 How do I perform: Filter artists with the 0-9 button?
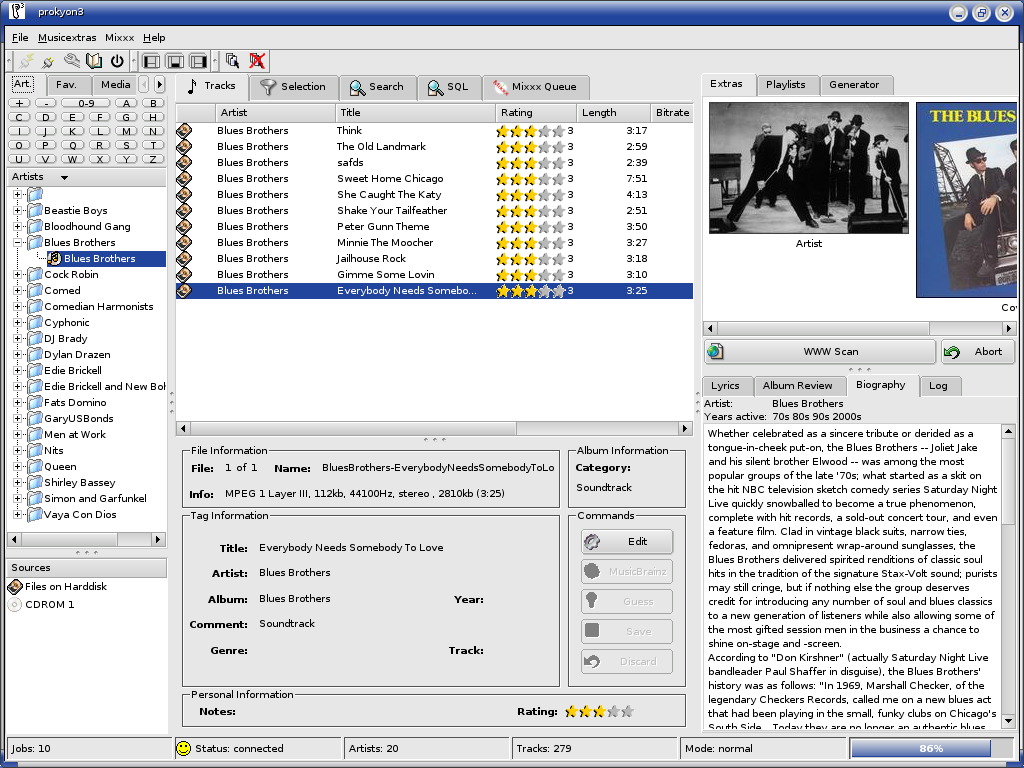coord(86,103)
